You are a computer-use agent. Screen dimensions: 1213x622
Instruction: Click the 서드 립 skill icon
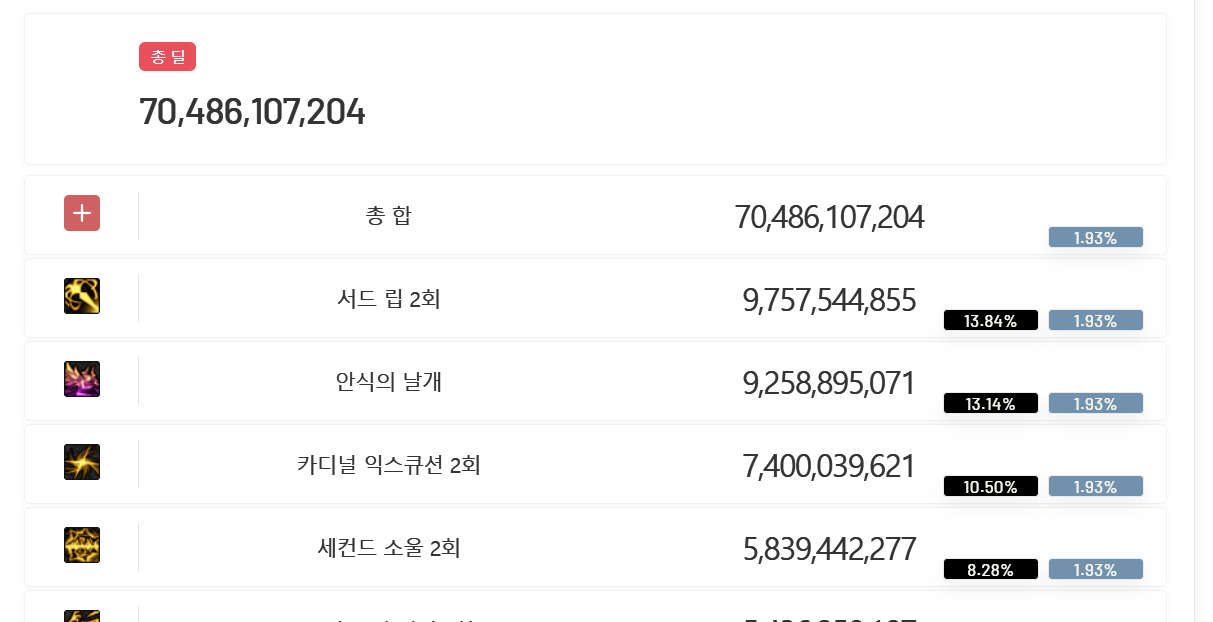[82, 296]
